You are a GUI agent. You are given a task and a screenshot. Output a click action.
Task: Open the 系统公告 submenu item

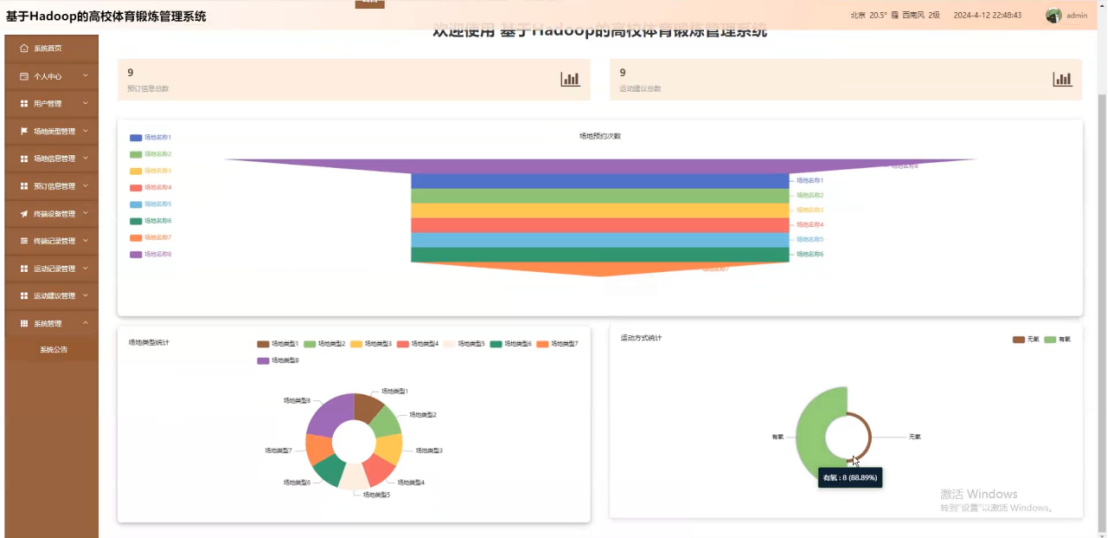click(x=52, y=349)
